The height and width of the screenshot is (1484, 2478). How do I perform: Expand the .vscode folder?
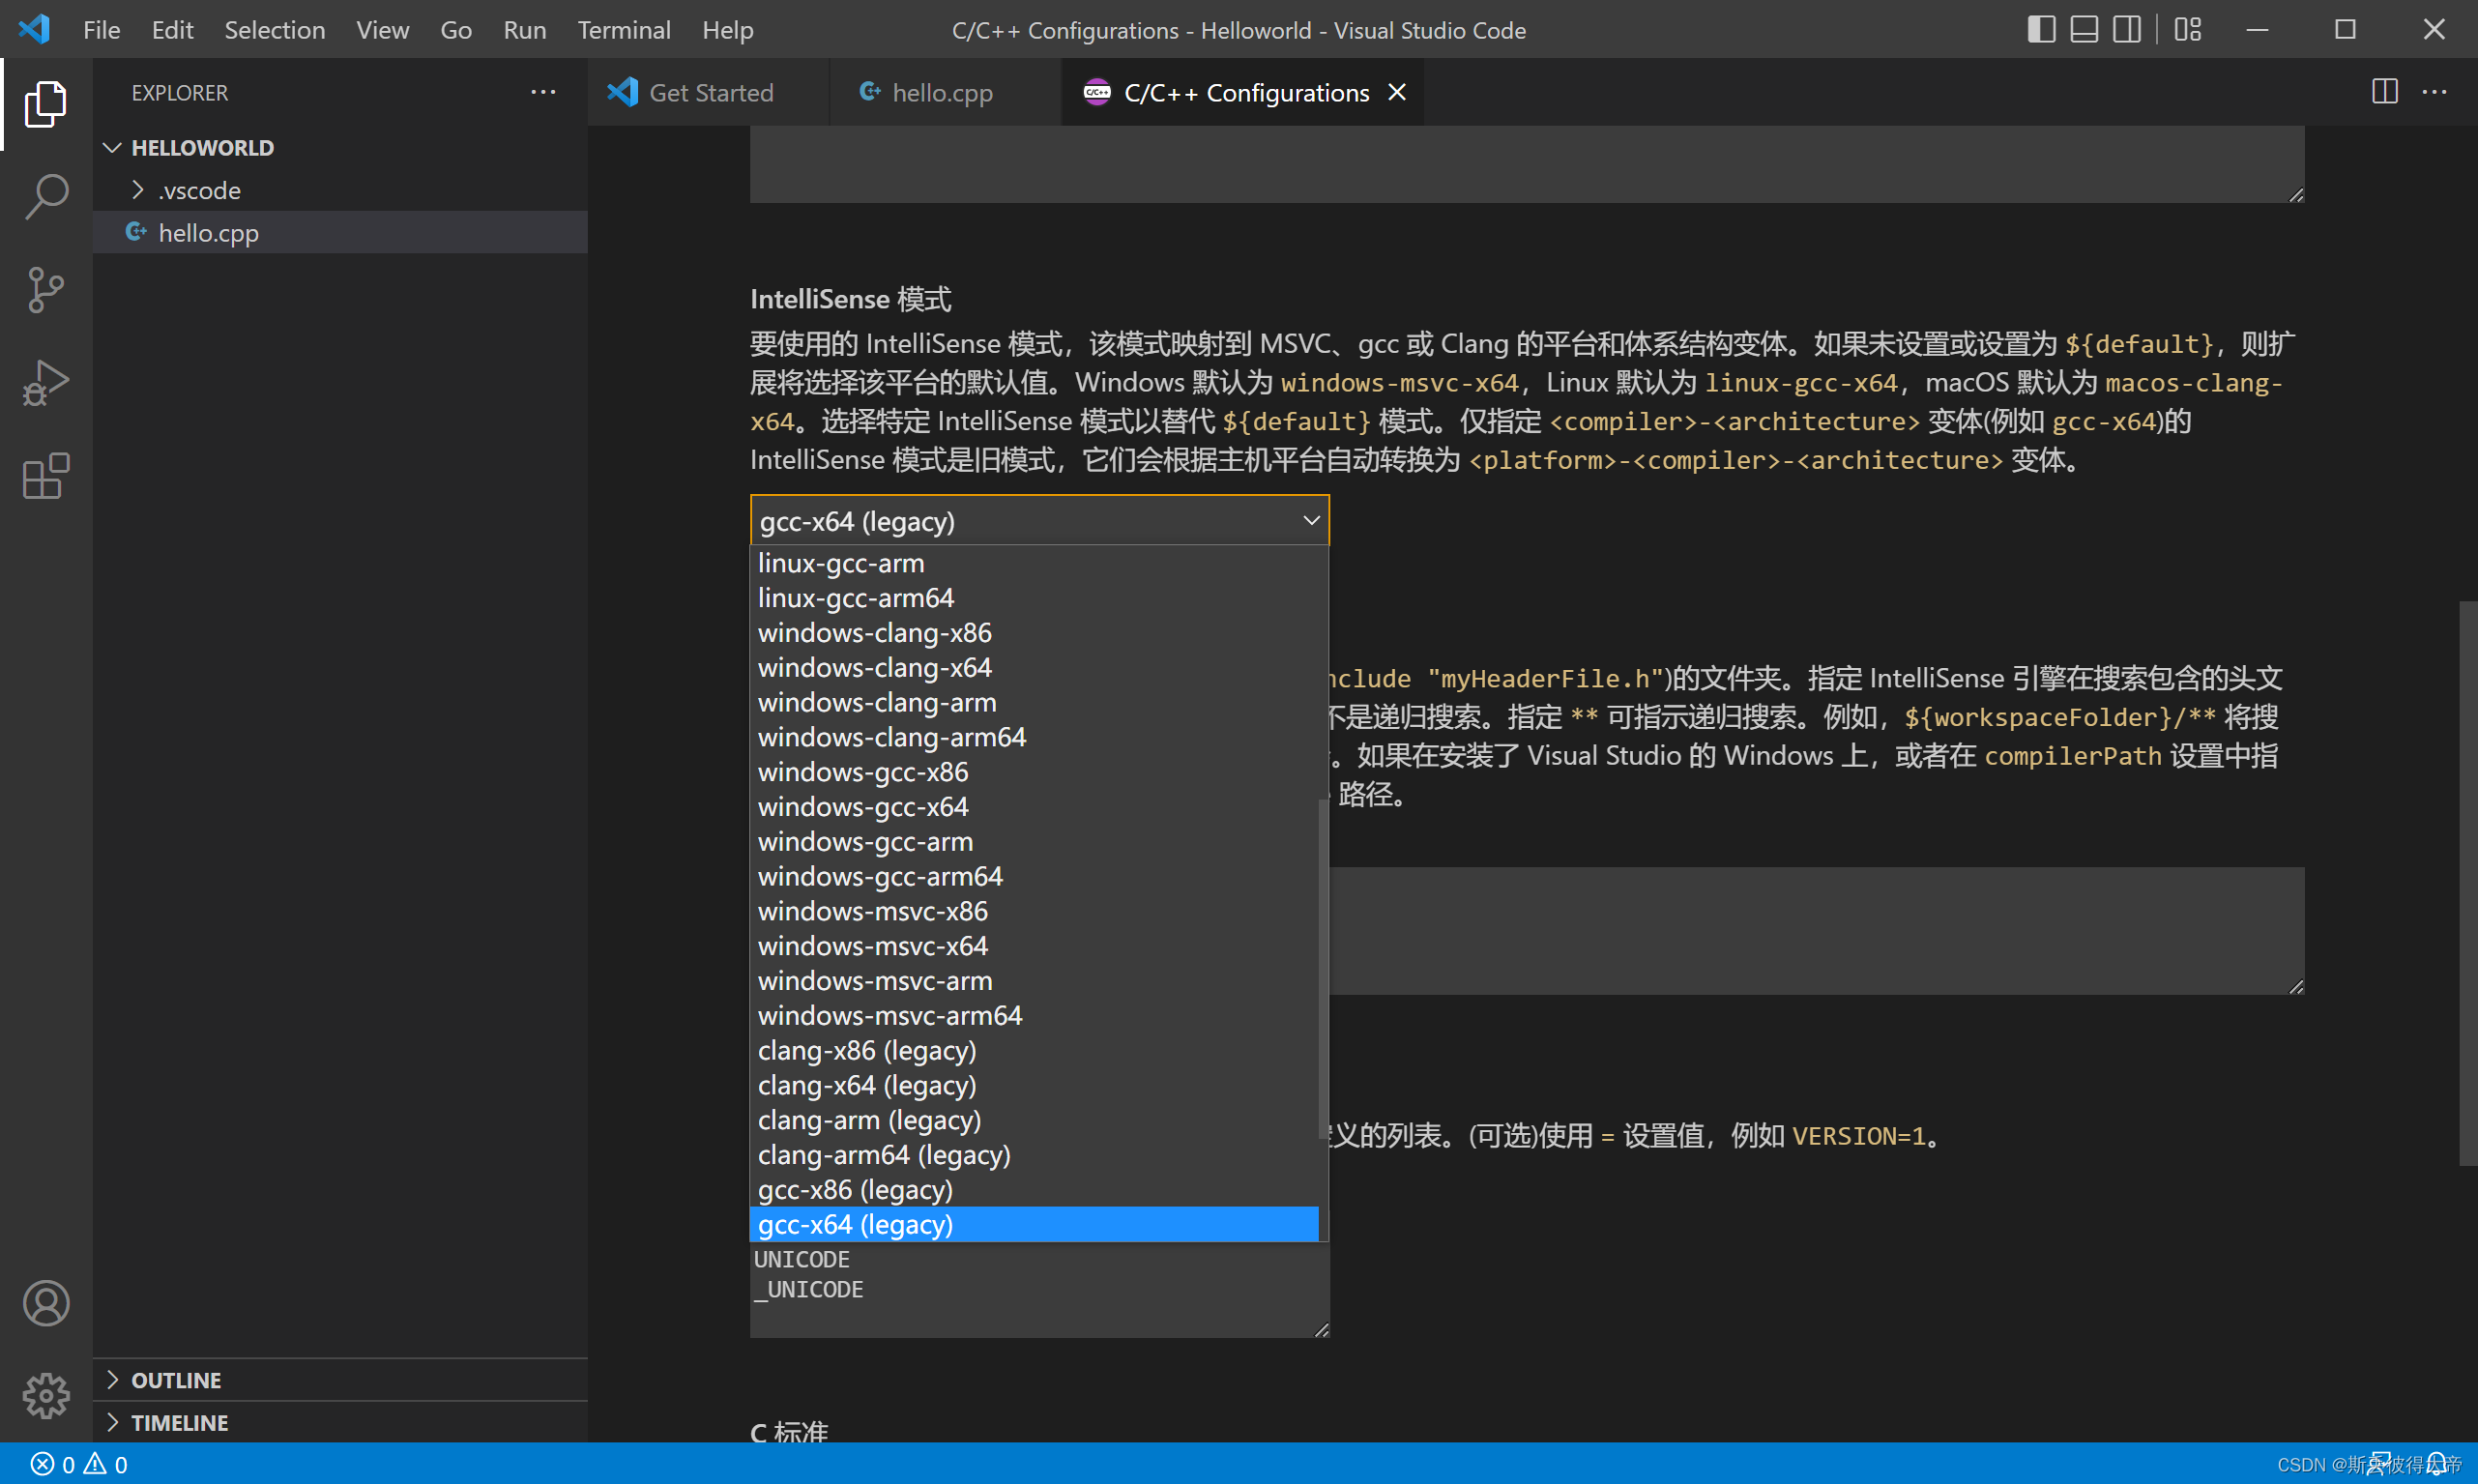pyautogui.click(x=340, y=190)
